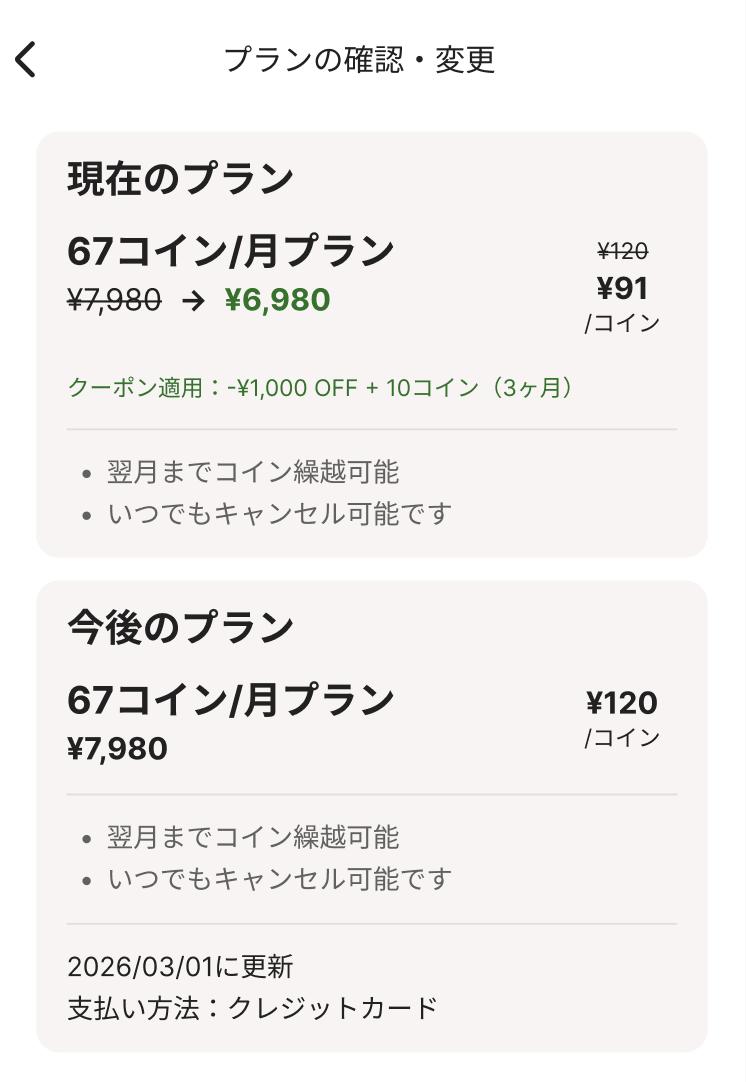Screen dimensions: 746x1082
Task: Tap the green ¥6,980 discounted price
Action: pyautogui.click(x=277, y=300)
